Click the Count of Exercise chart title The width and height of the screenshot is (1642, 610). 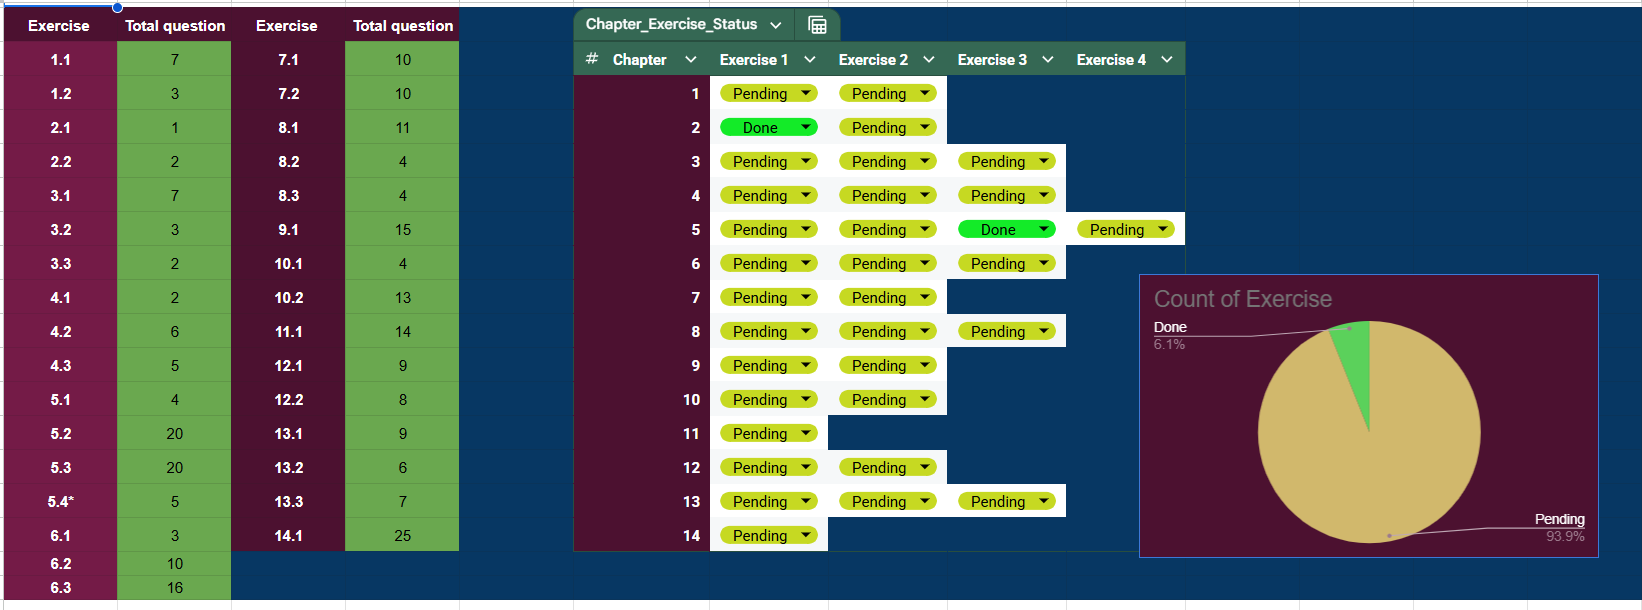pos(1242,299)
